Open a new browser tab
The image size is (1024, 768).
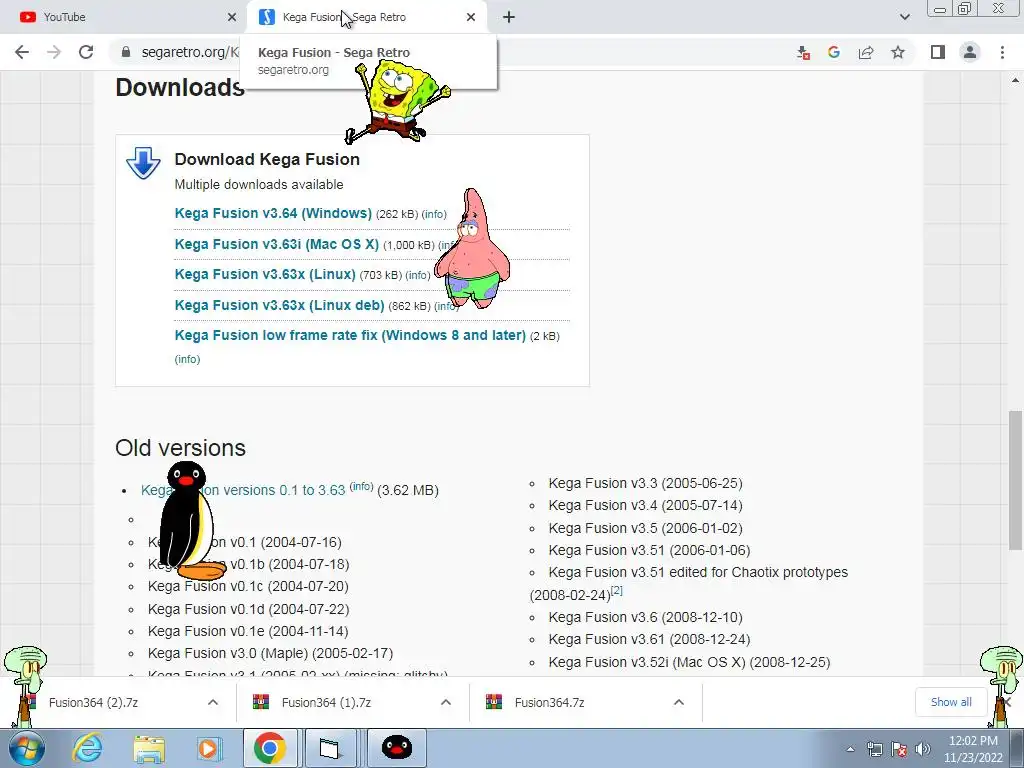pos(509,17)
